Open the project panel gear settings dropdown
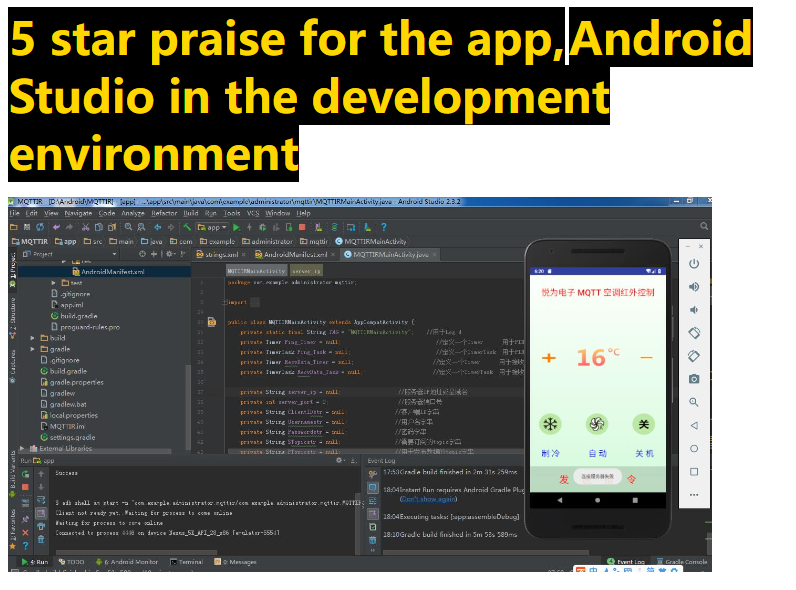This screenshot has height=590, width=796. coord(171,254)
